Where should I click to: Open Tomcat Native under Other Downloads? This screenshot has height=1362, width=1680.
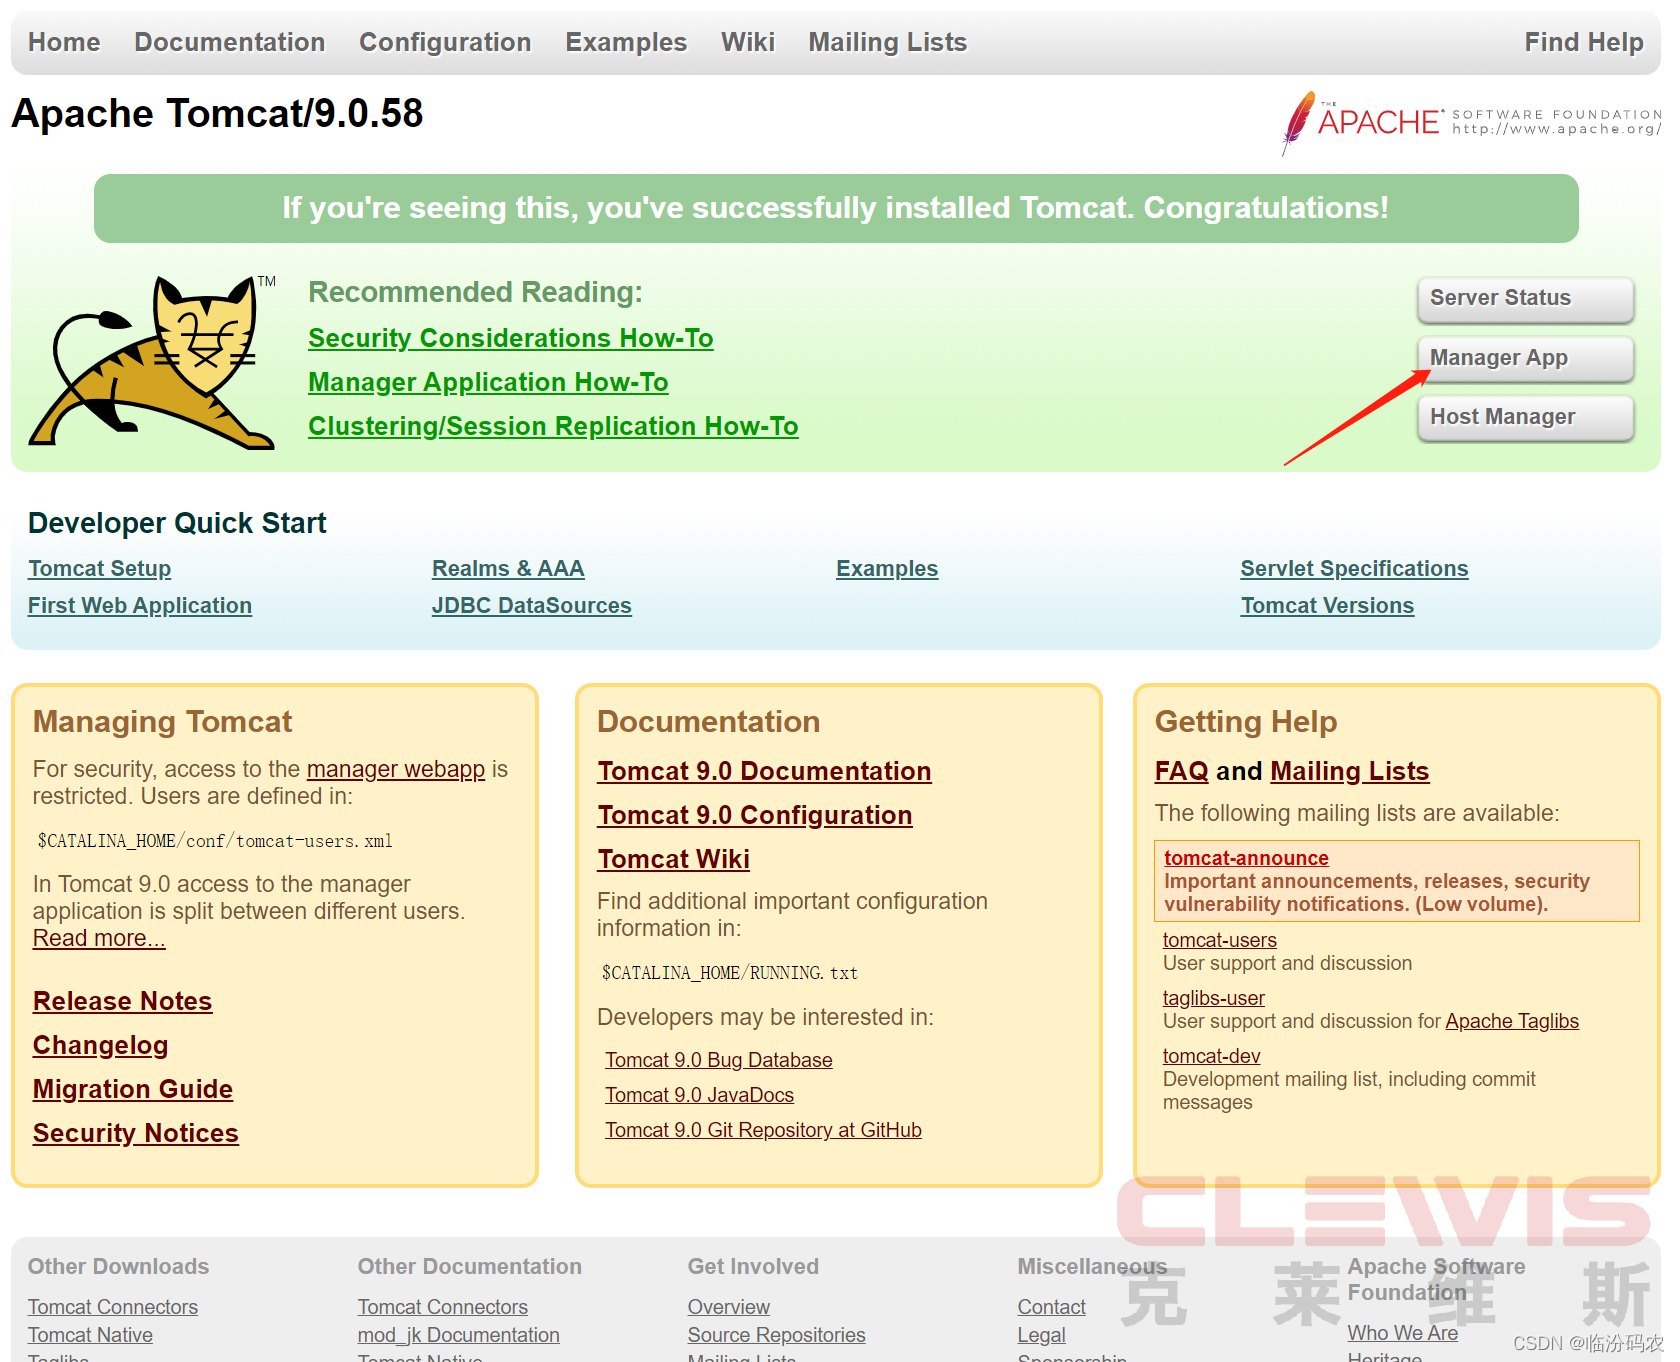(x=91, y=1335)
